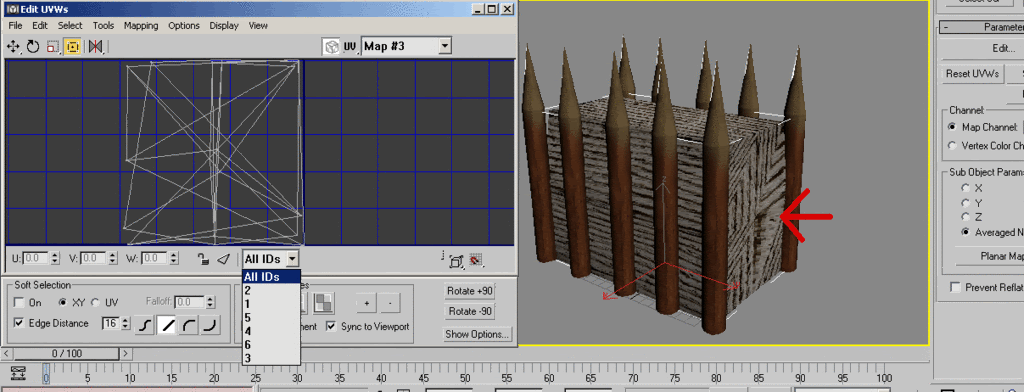
Task: Click the Edit... button in Parameters
Action: (x=1003, y=48)
